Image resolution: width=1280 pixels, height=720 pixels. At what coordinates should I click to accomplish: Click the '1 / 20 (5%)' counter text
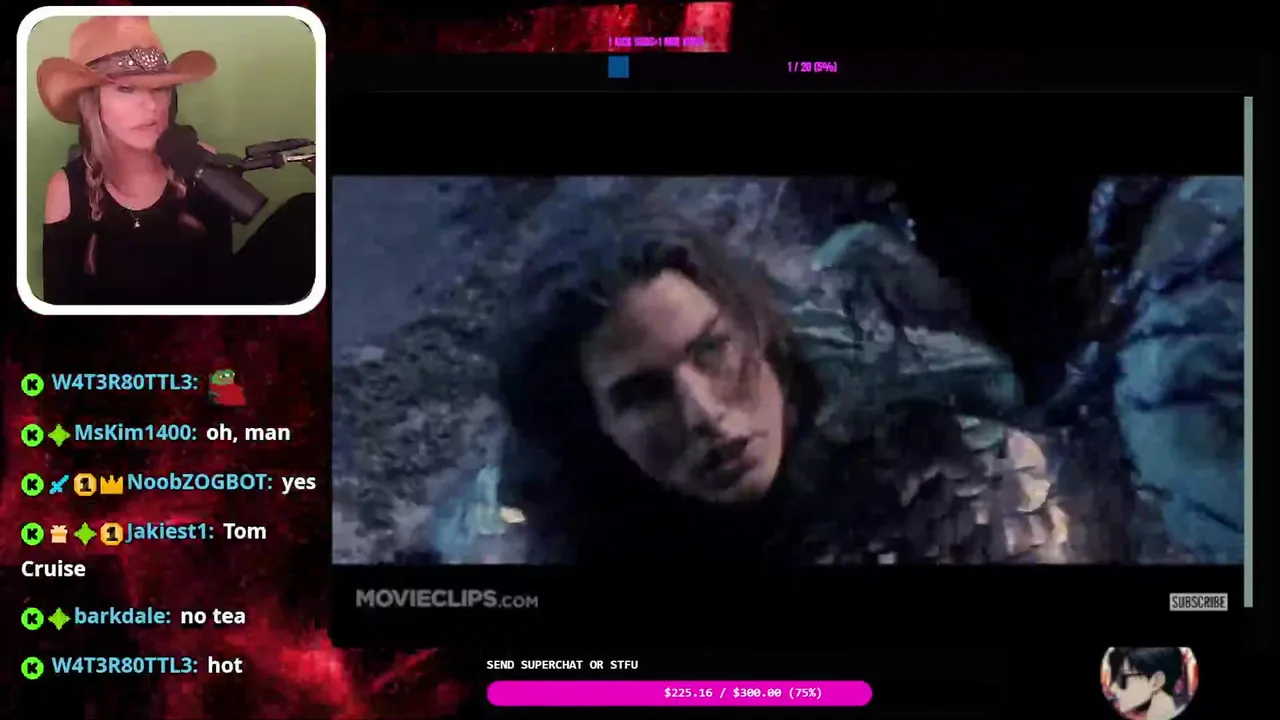click(x=812, y=67)
